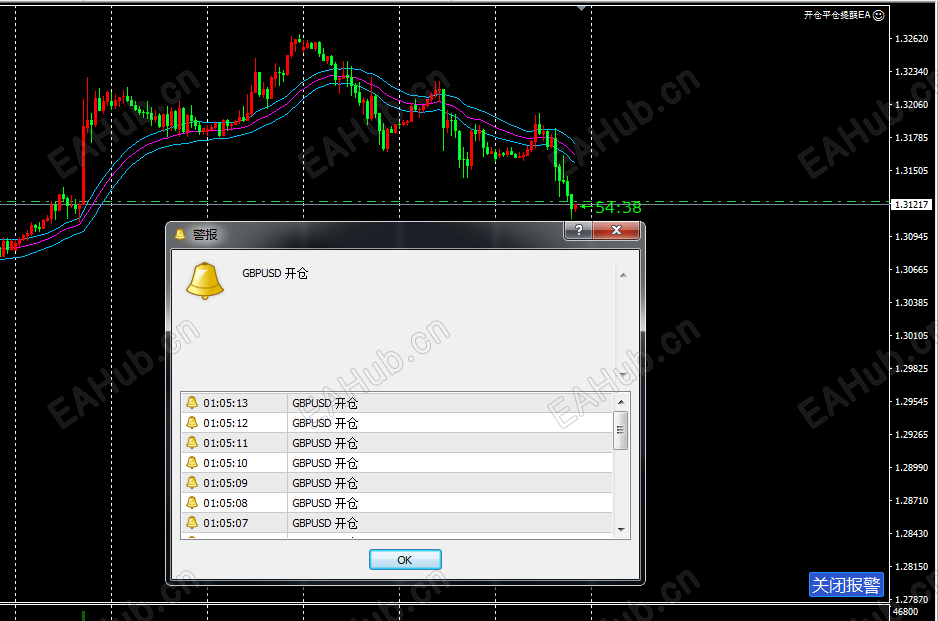Image resolution: width=938 pixels, height=621 pixels.
Task: Select the 01:05:13 alert row
Action: 397,403
